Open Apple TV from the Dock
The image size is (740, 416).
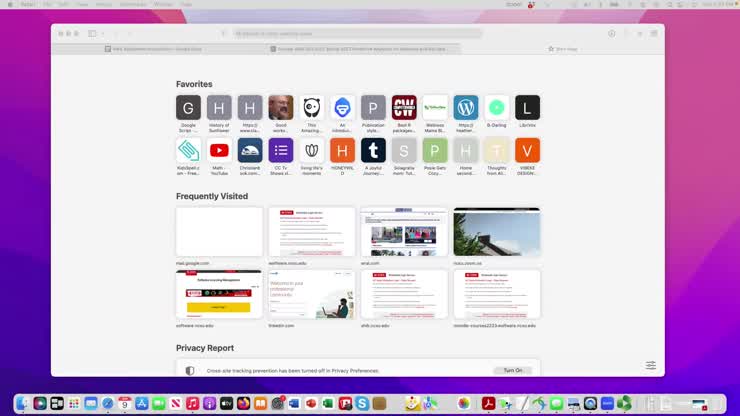[x=227, y=403]
